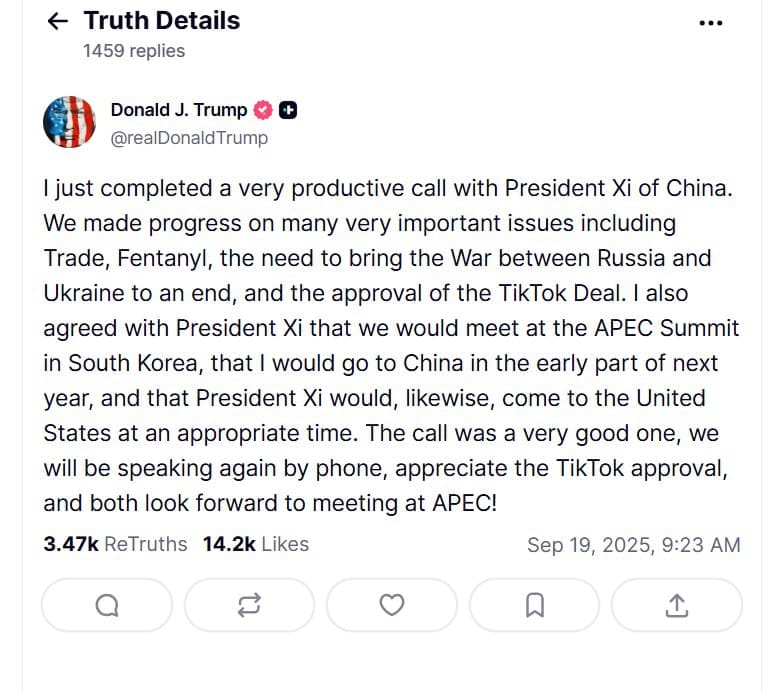Open the Donald J. Trump display name link

[x=179, y=110]
